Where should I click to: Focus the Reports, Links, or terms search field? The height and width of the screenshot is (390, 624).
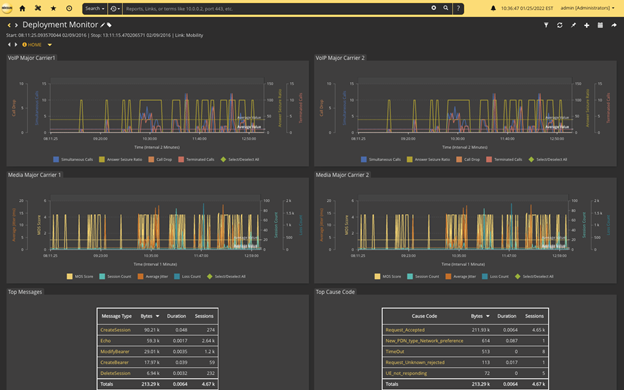277,8
